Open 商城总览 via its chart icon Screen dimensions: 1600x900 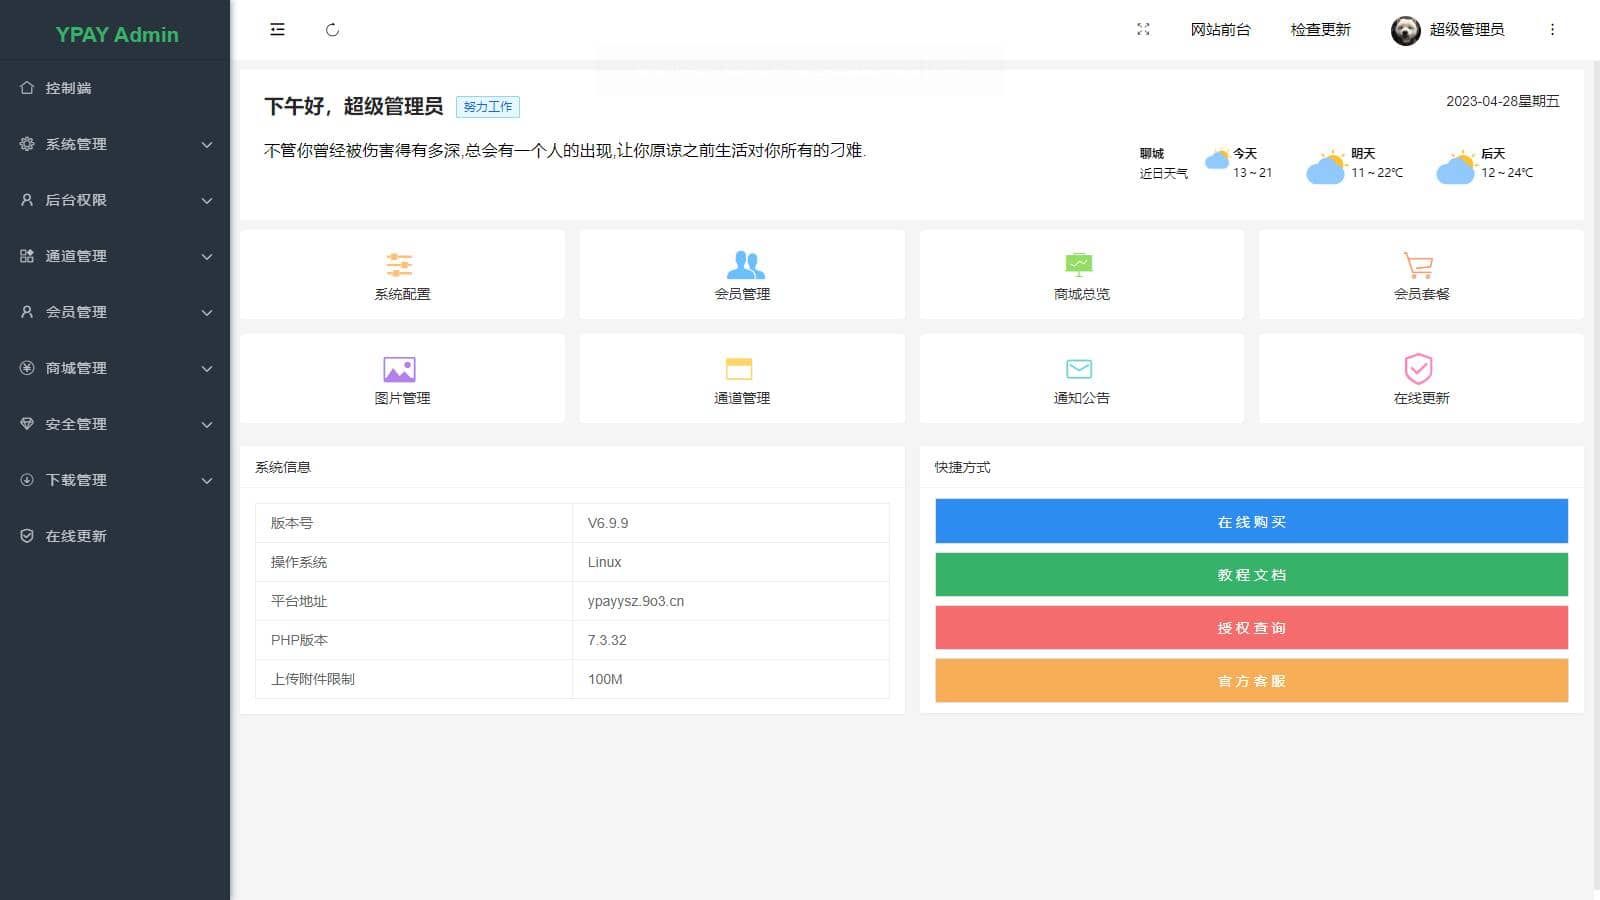[x=1080, y=264]
